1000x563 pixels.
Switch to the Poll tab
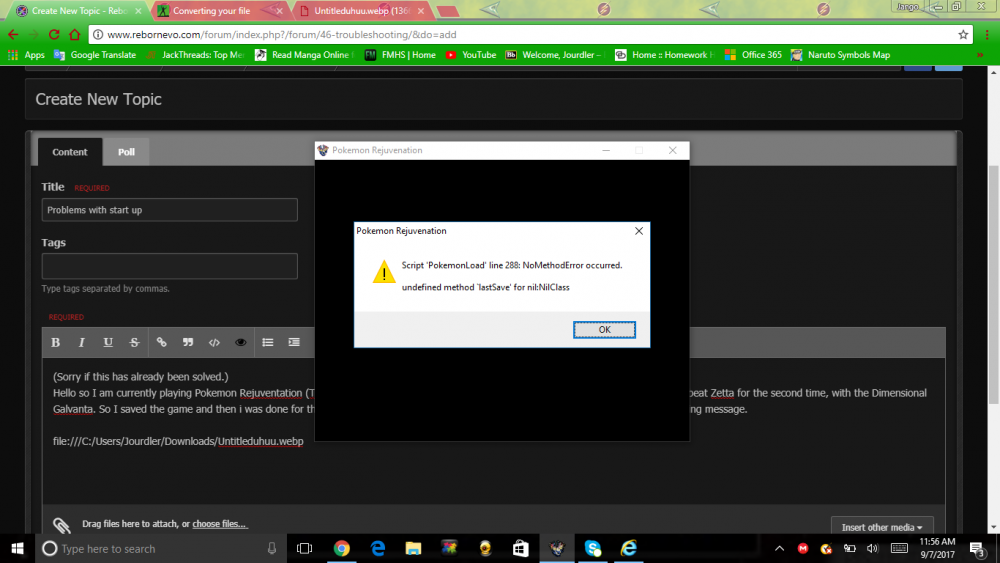pos(126,152)
